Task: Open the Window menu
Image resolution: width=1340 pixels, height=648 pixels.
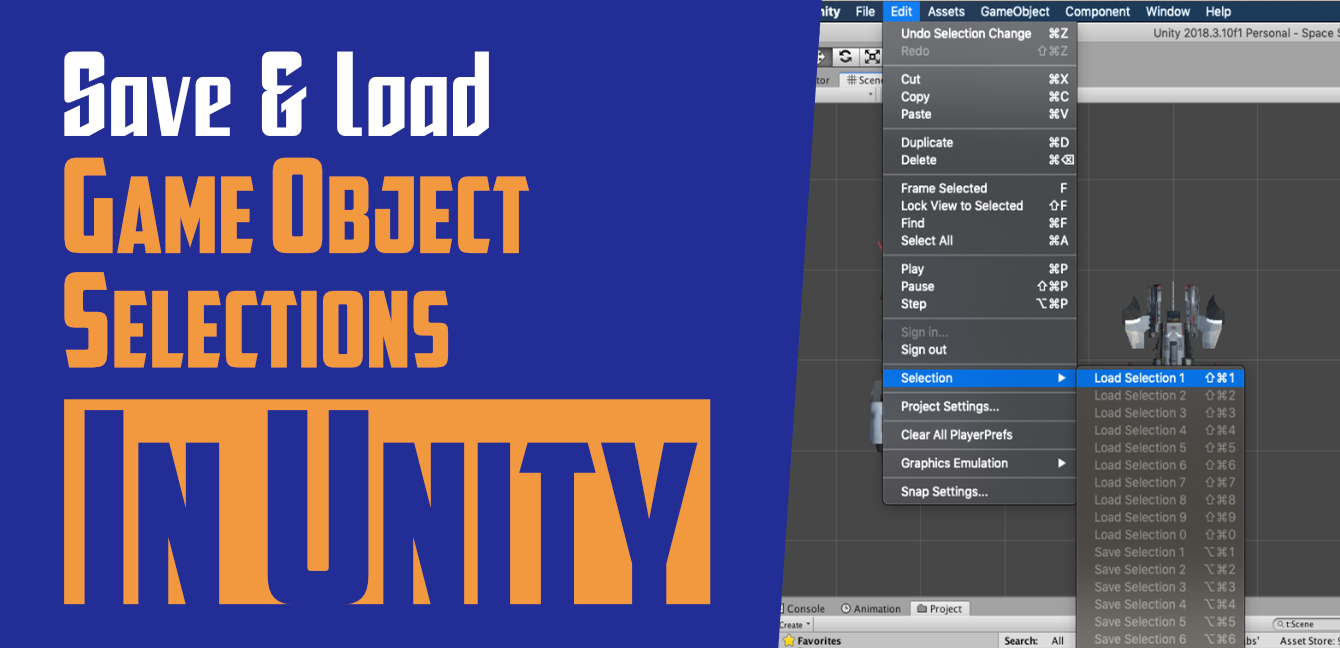Action: (1168, 12)
